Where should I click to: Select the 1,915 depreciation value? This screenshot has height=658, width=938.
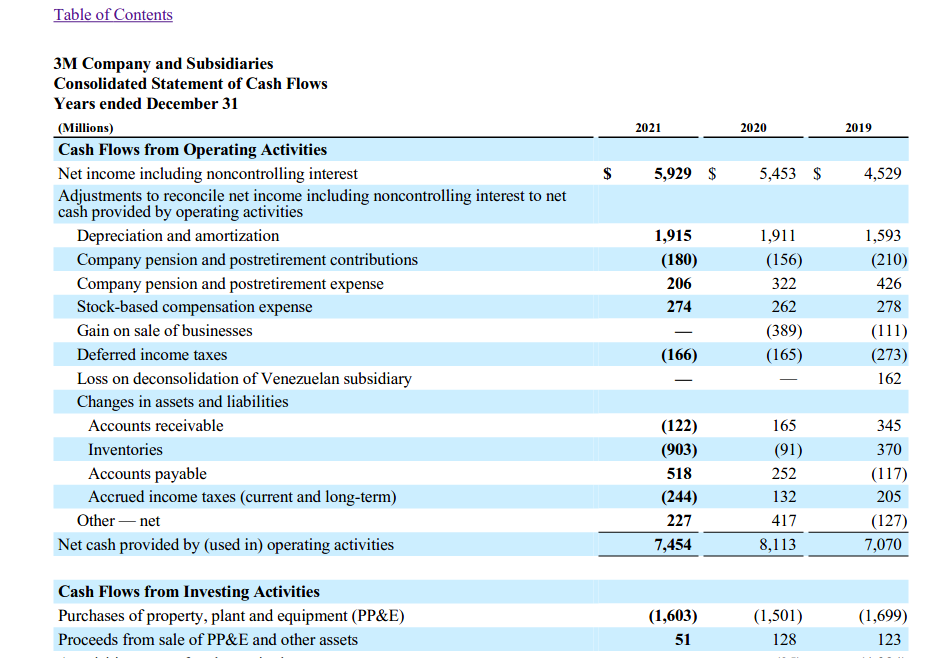coord(672,236)
